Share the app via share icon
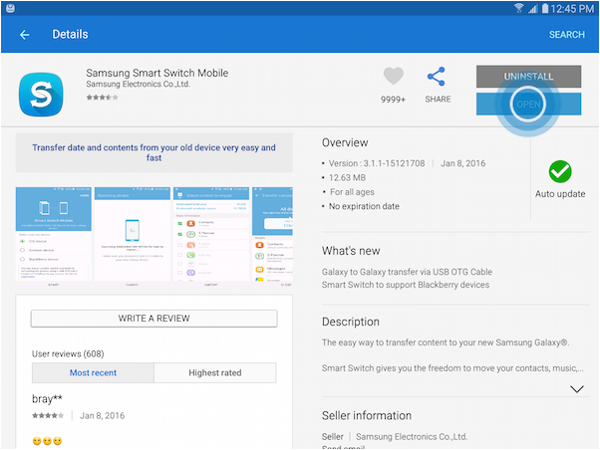The image size is (600, 450). (x=436, y=77)
